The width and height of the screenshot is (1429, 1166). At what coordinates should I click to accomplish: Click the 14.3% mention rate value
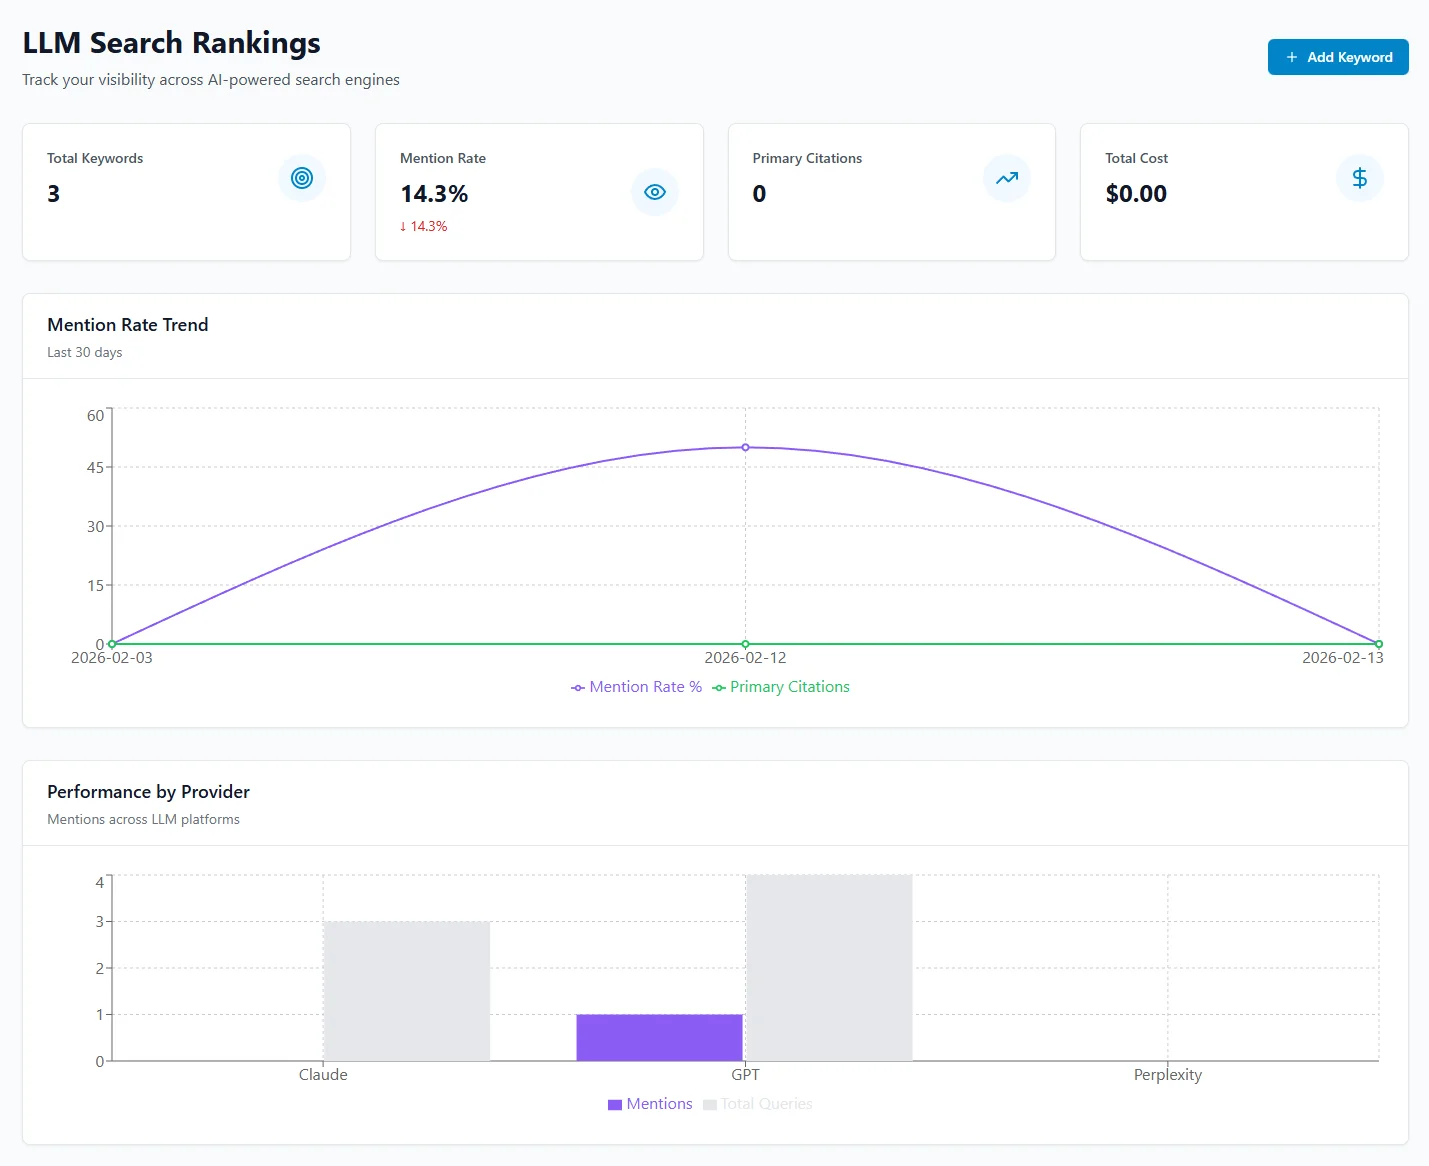tap(434, 194)
